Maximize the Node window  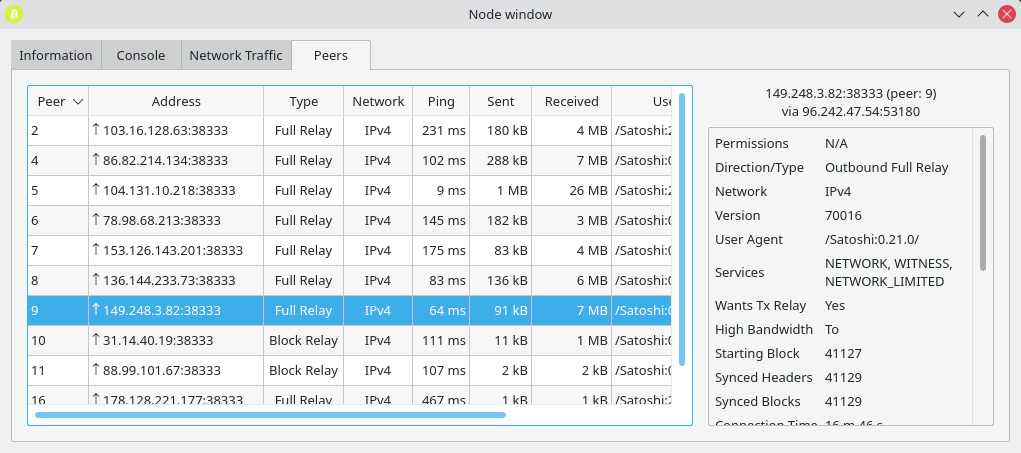pyautogui.click(x=982, y=14)
